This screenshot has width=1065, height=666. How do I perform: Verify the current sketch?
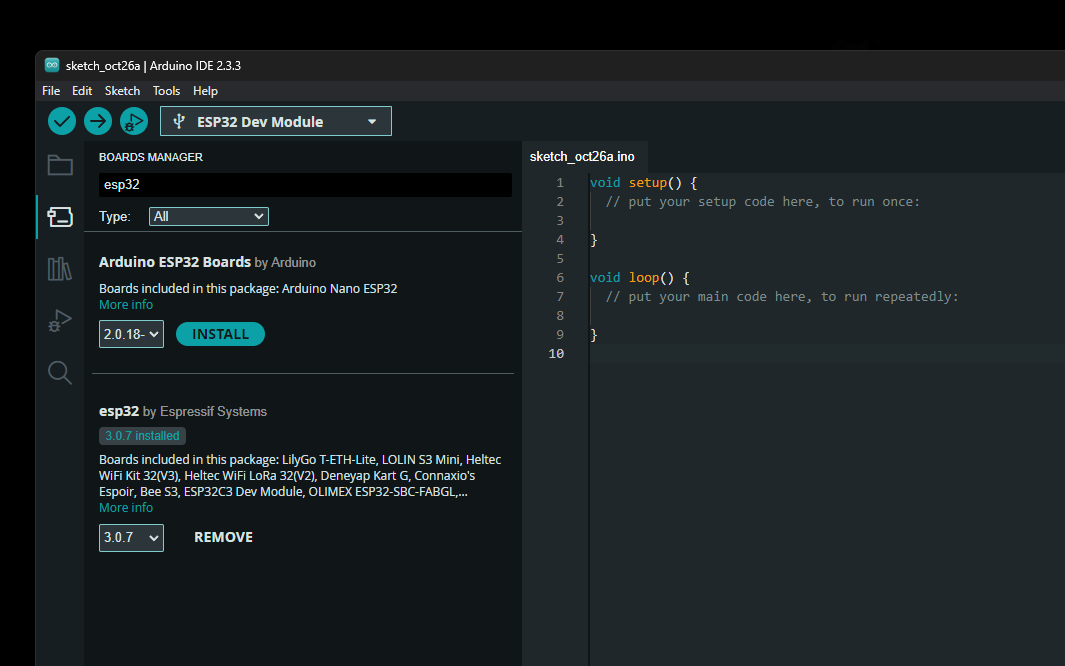[61, 120]
